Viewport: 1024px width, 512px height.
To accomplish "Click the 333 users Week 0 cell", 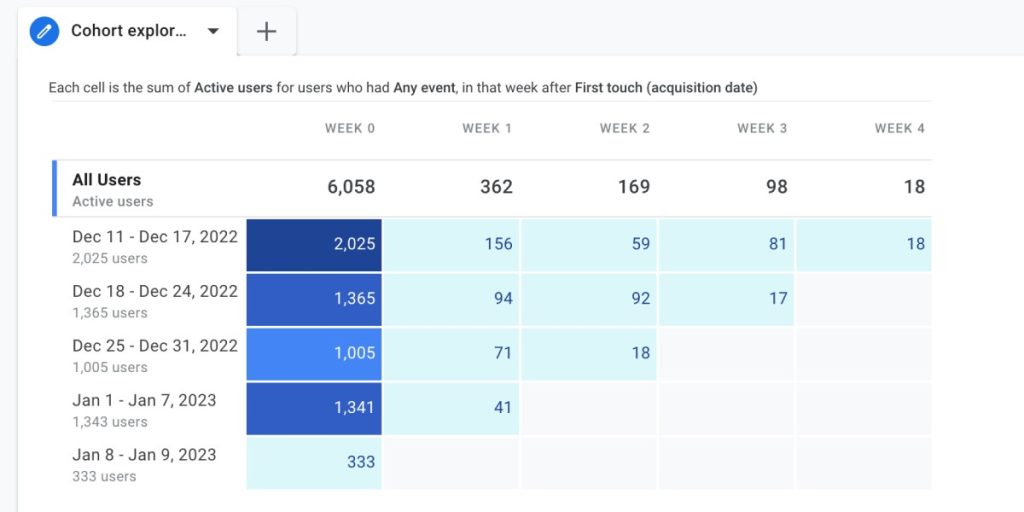I will click(314, 462).
